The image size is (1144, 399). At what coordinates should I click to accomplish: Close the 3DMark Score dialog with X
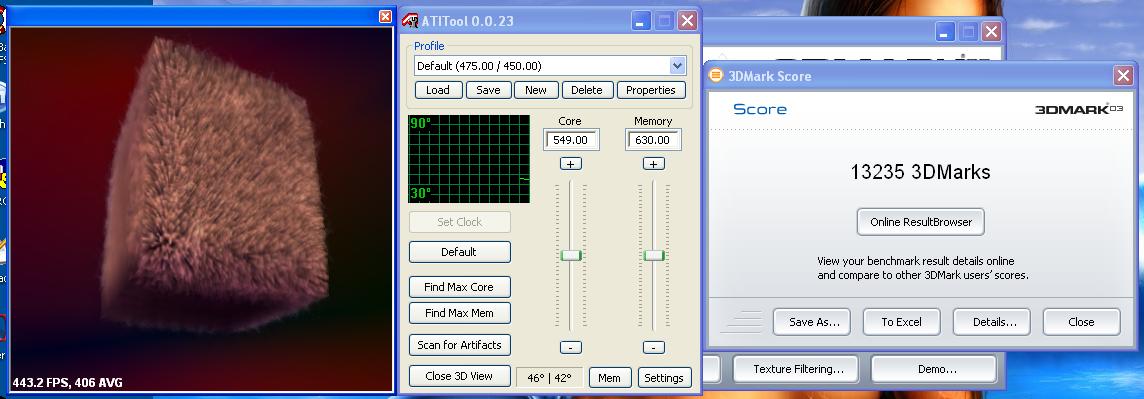(x=1123, y=76)
